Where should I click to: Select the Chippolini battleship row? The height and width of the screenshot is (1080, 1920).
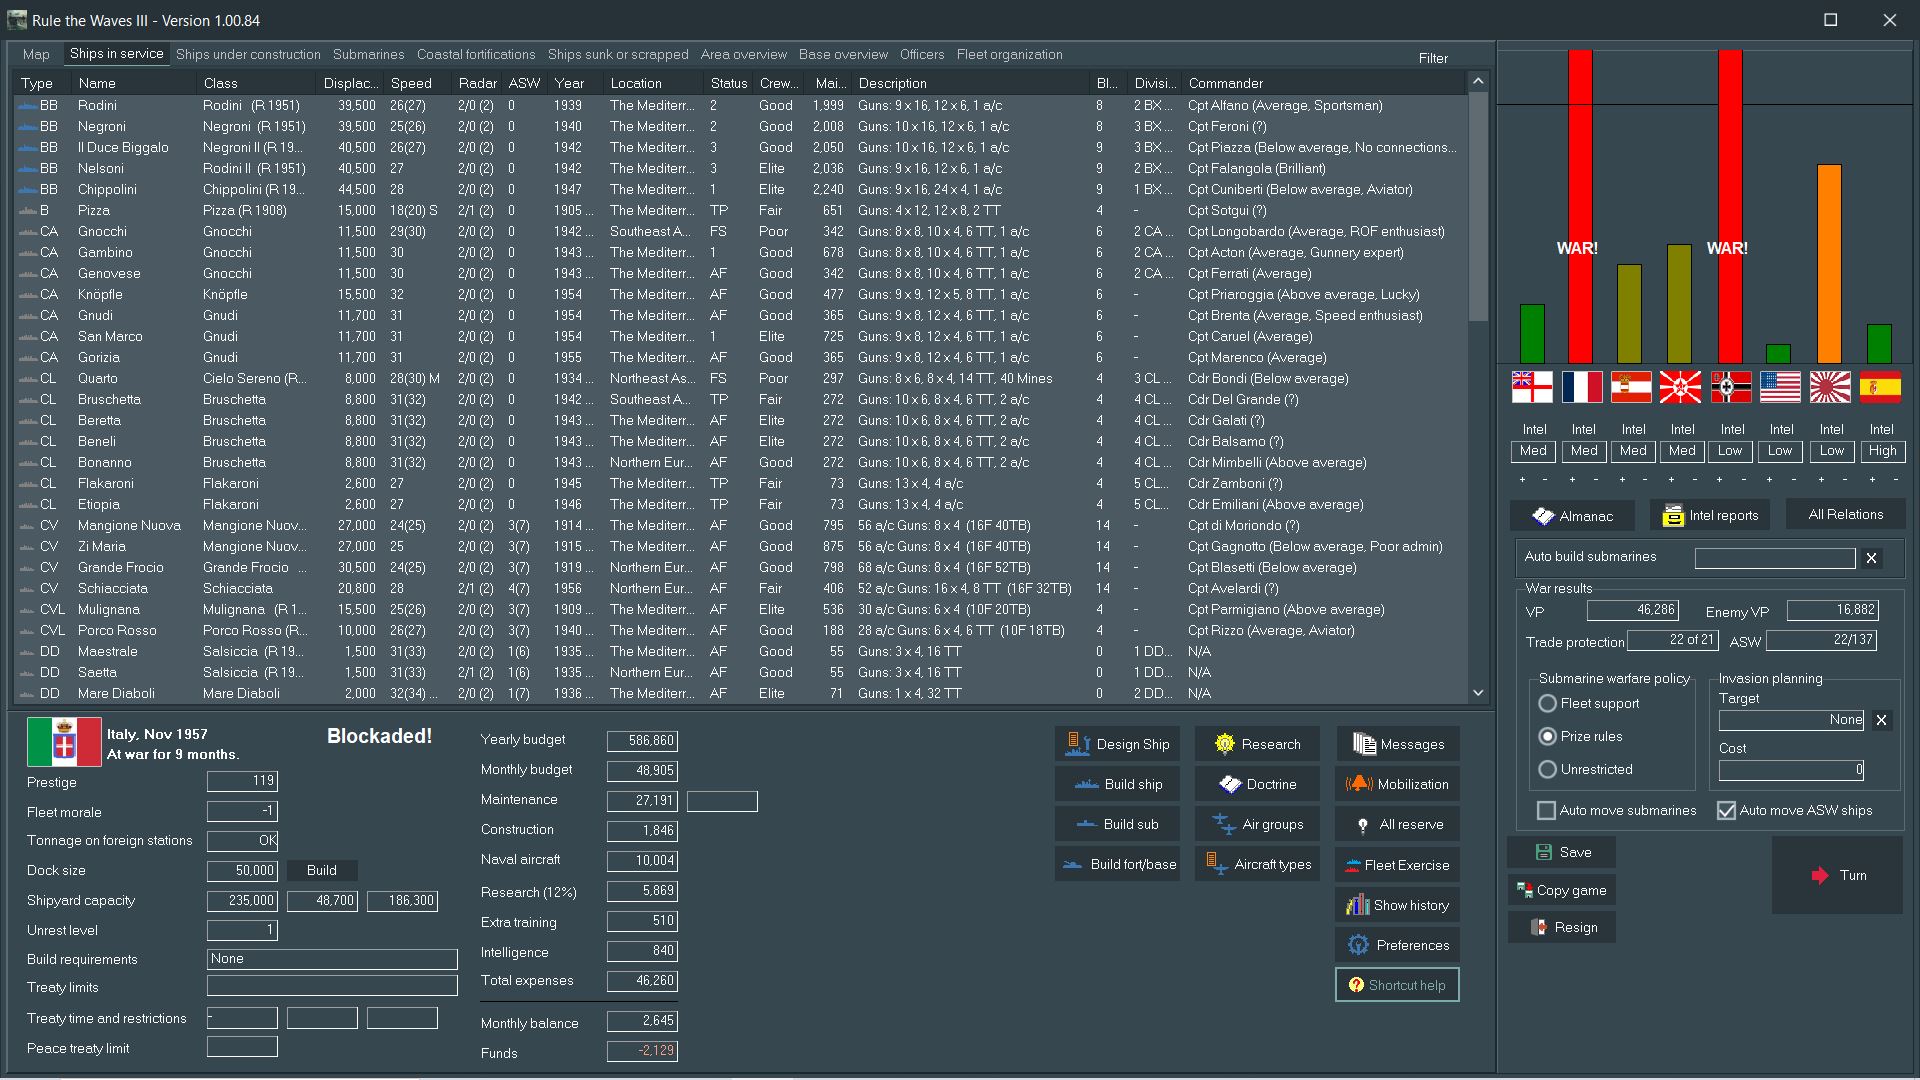(x=740, y=189)
